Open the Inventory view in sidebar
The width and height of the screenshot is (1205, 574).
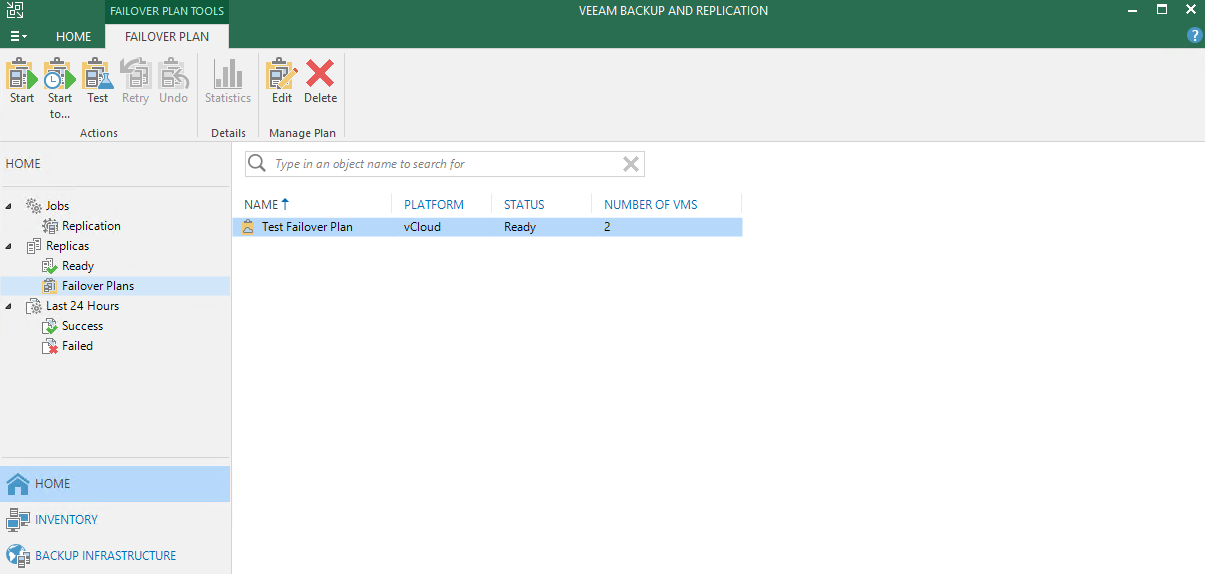66,520
